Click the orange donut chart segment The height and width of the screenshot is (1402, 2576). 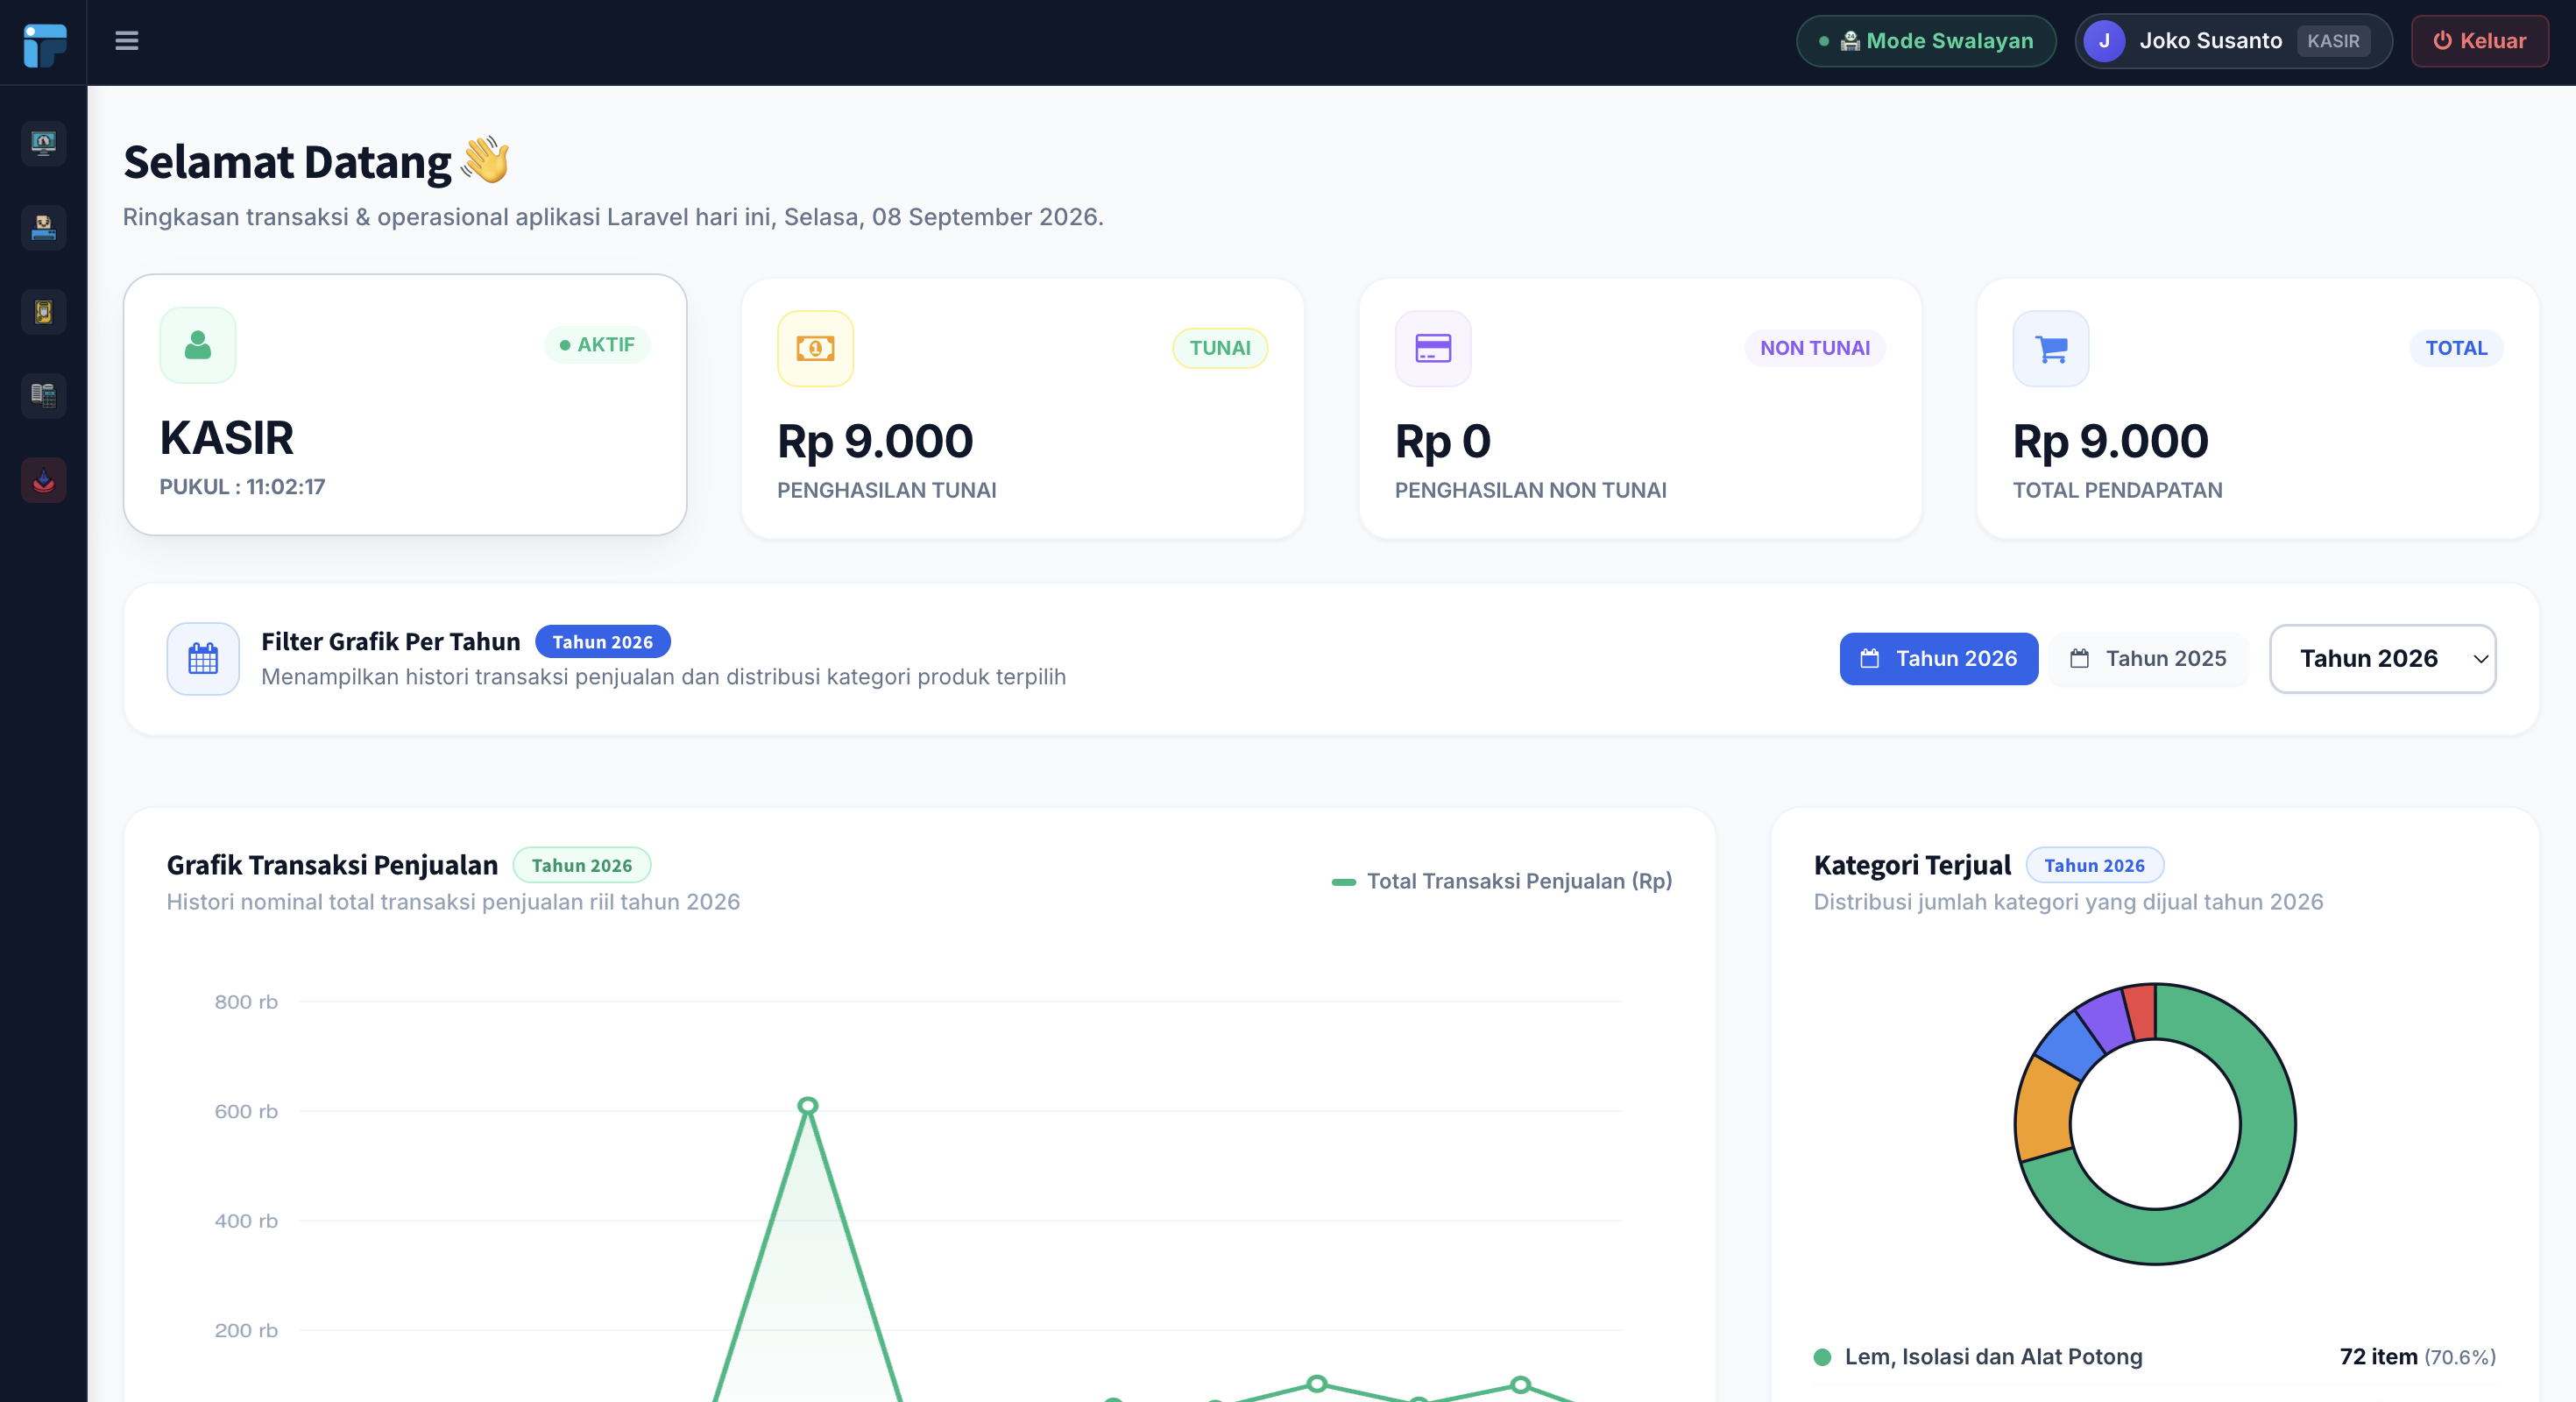2043,1111
